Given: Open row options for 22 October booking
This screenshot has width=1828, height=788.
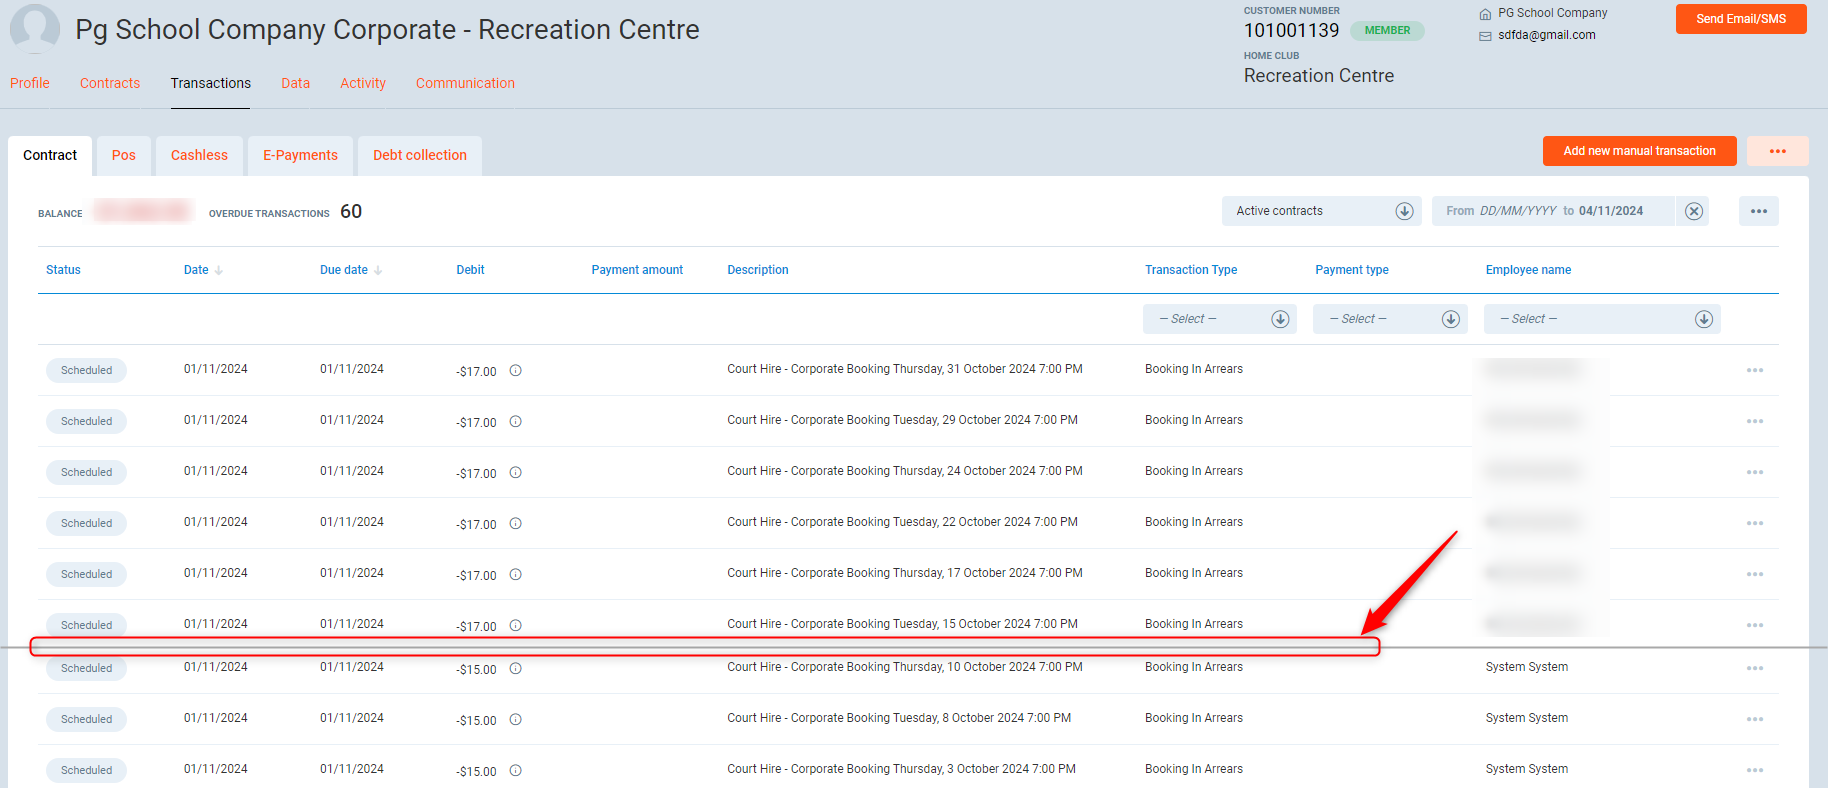Looking at the screenshot, I should (x=1754, y=523).
